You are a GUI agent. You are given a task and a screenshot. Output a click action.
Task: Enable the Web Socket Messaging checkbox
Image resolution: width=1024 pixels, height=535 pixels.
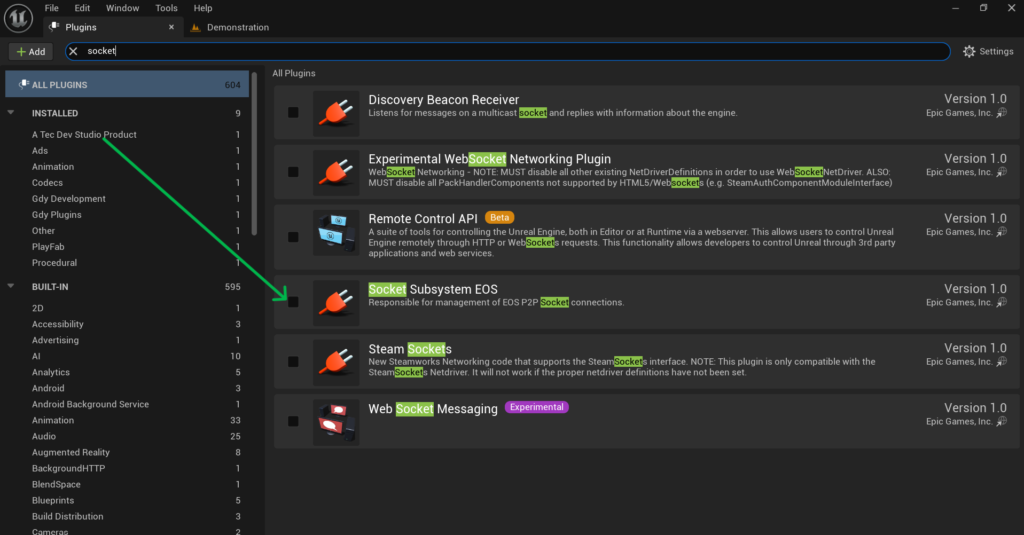coord(293,421)
